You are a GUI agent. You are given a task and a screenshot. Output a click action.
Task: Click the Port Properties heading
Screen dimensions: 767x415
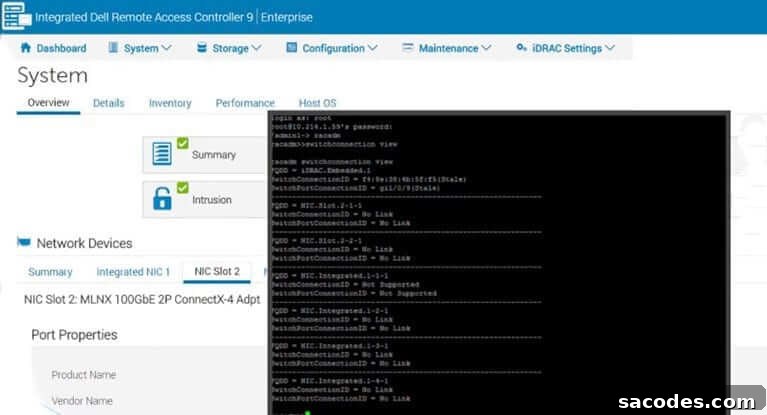tap(74, 335)
